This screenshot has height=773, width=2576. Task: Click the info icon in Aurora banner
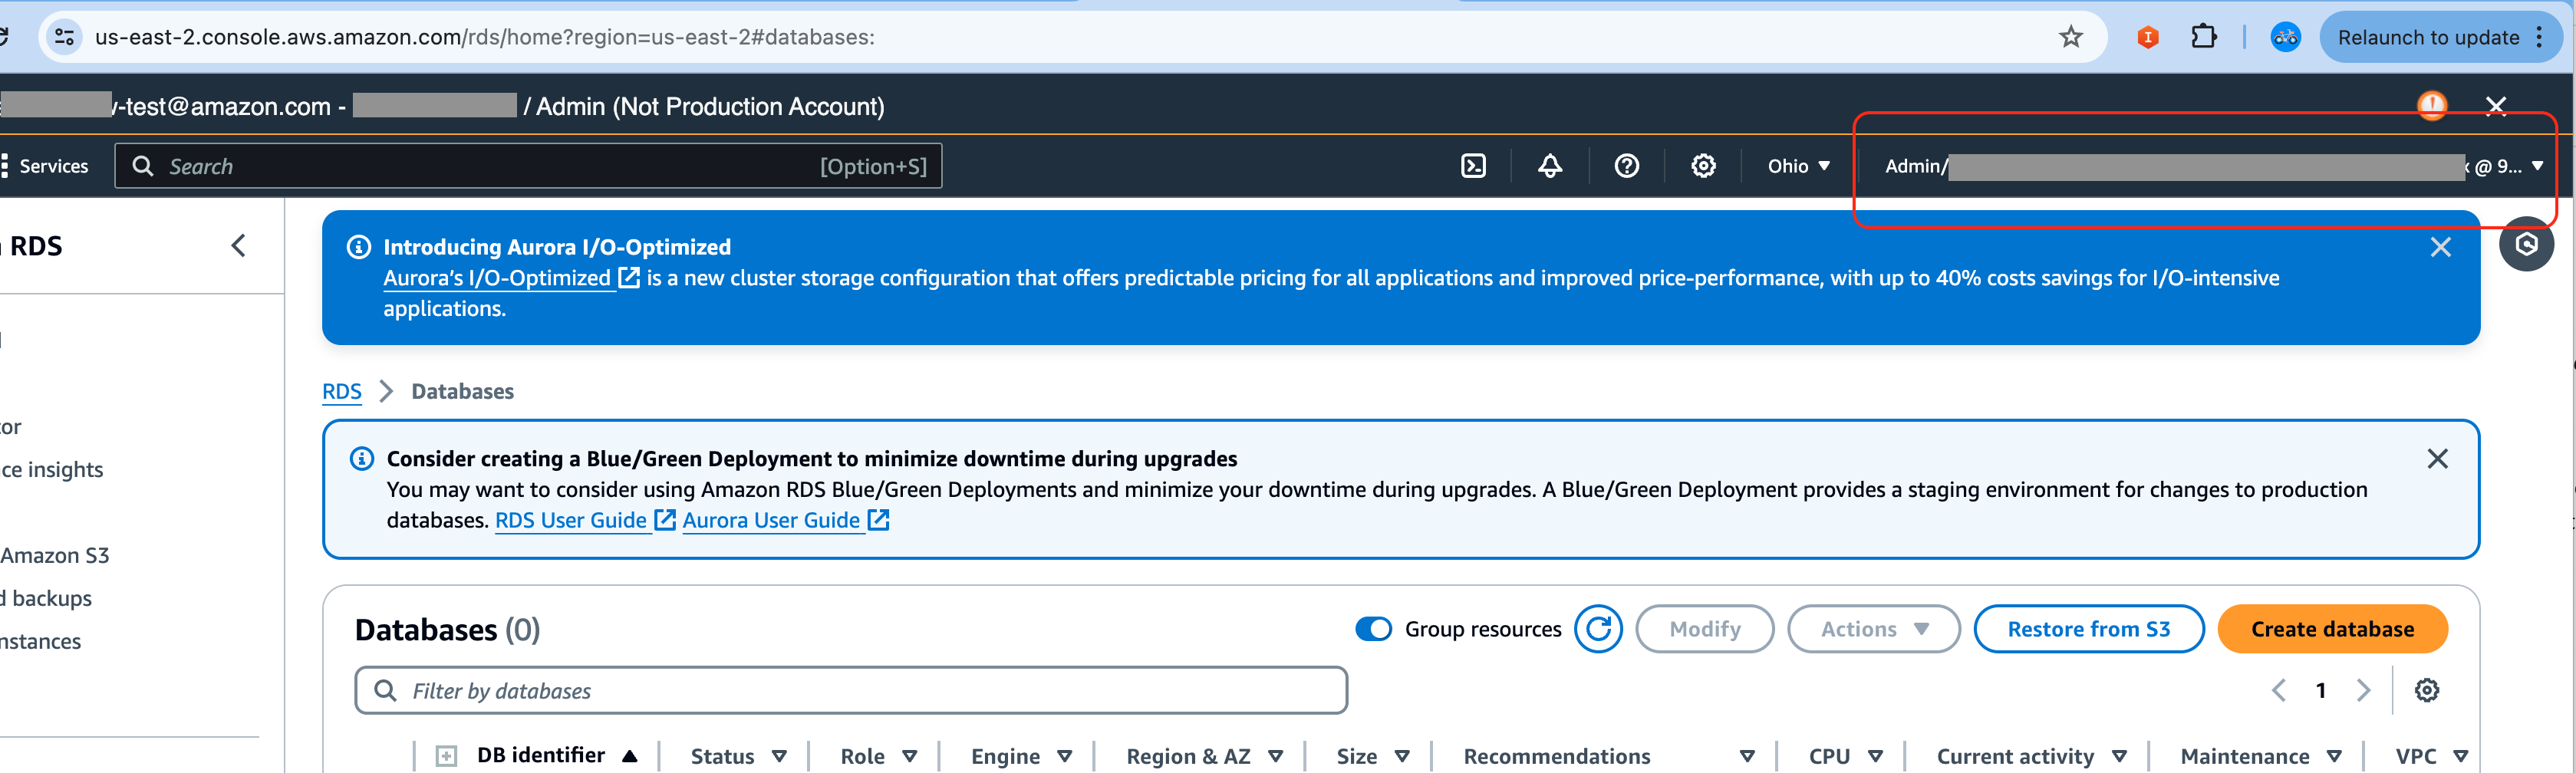pos(358,247)
